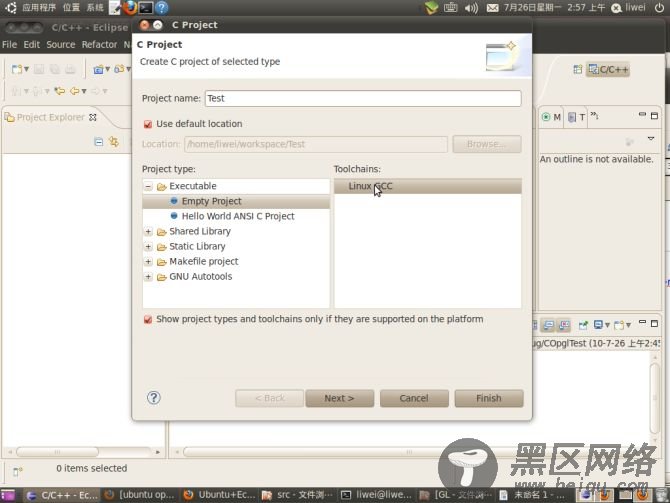Open Outline view menu triangle
Viewport: 670px width, 503px height.
651,138
